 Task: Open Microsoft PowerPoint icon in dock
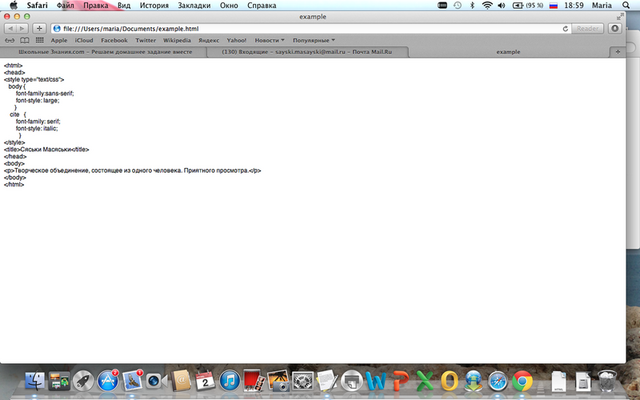pyautogui.click(x=400, y=381)
